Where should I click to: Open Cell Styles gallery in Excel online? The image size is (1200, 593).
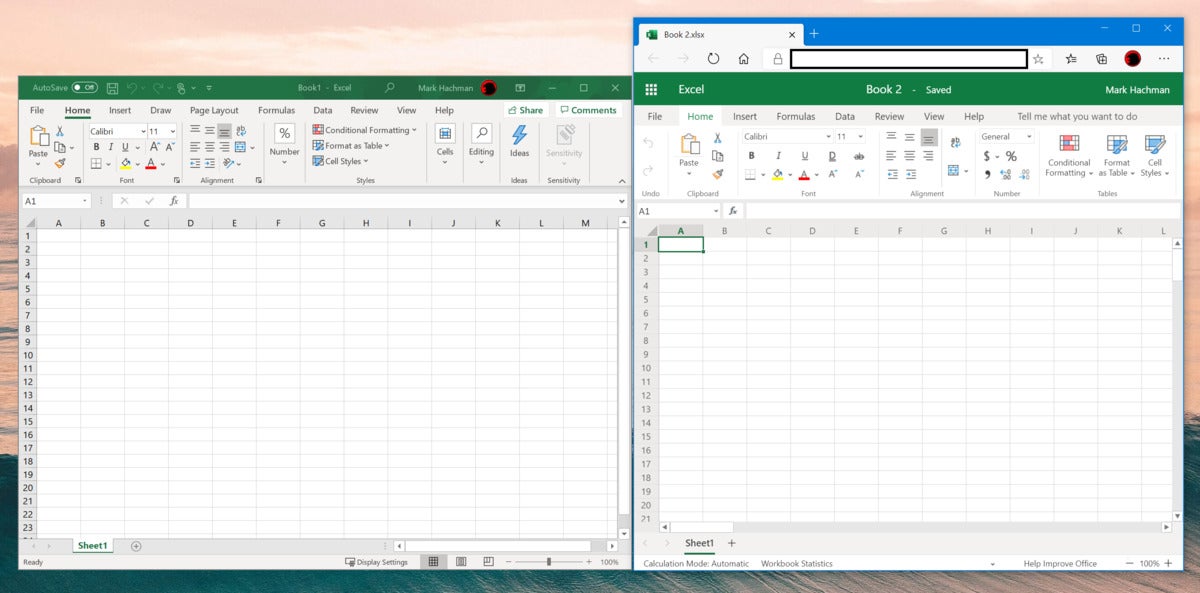coord(1154,156)
